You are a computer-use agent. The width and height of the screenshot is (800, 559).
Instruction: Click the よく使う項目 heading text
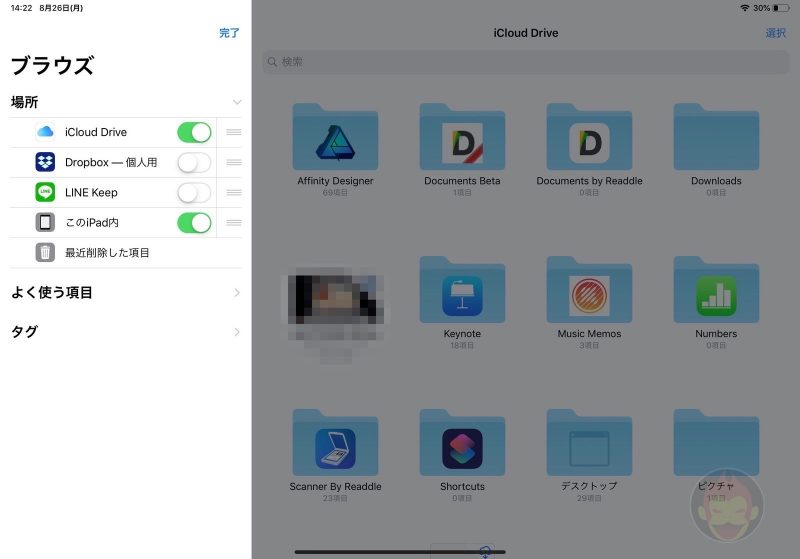coord(52,293)
